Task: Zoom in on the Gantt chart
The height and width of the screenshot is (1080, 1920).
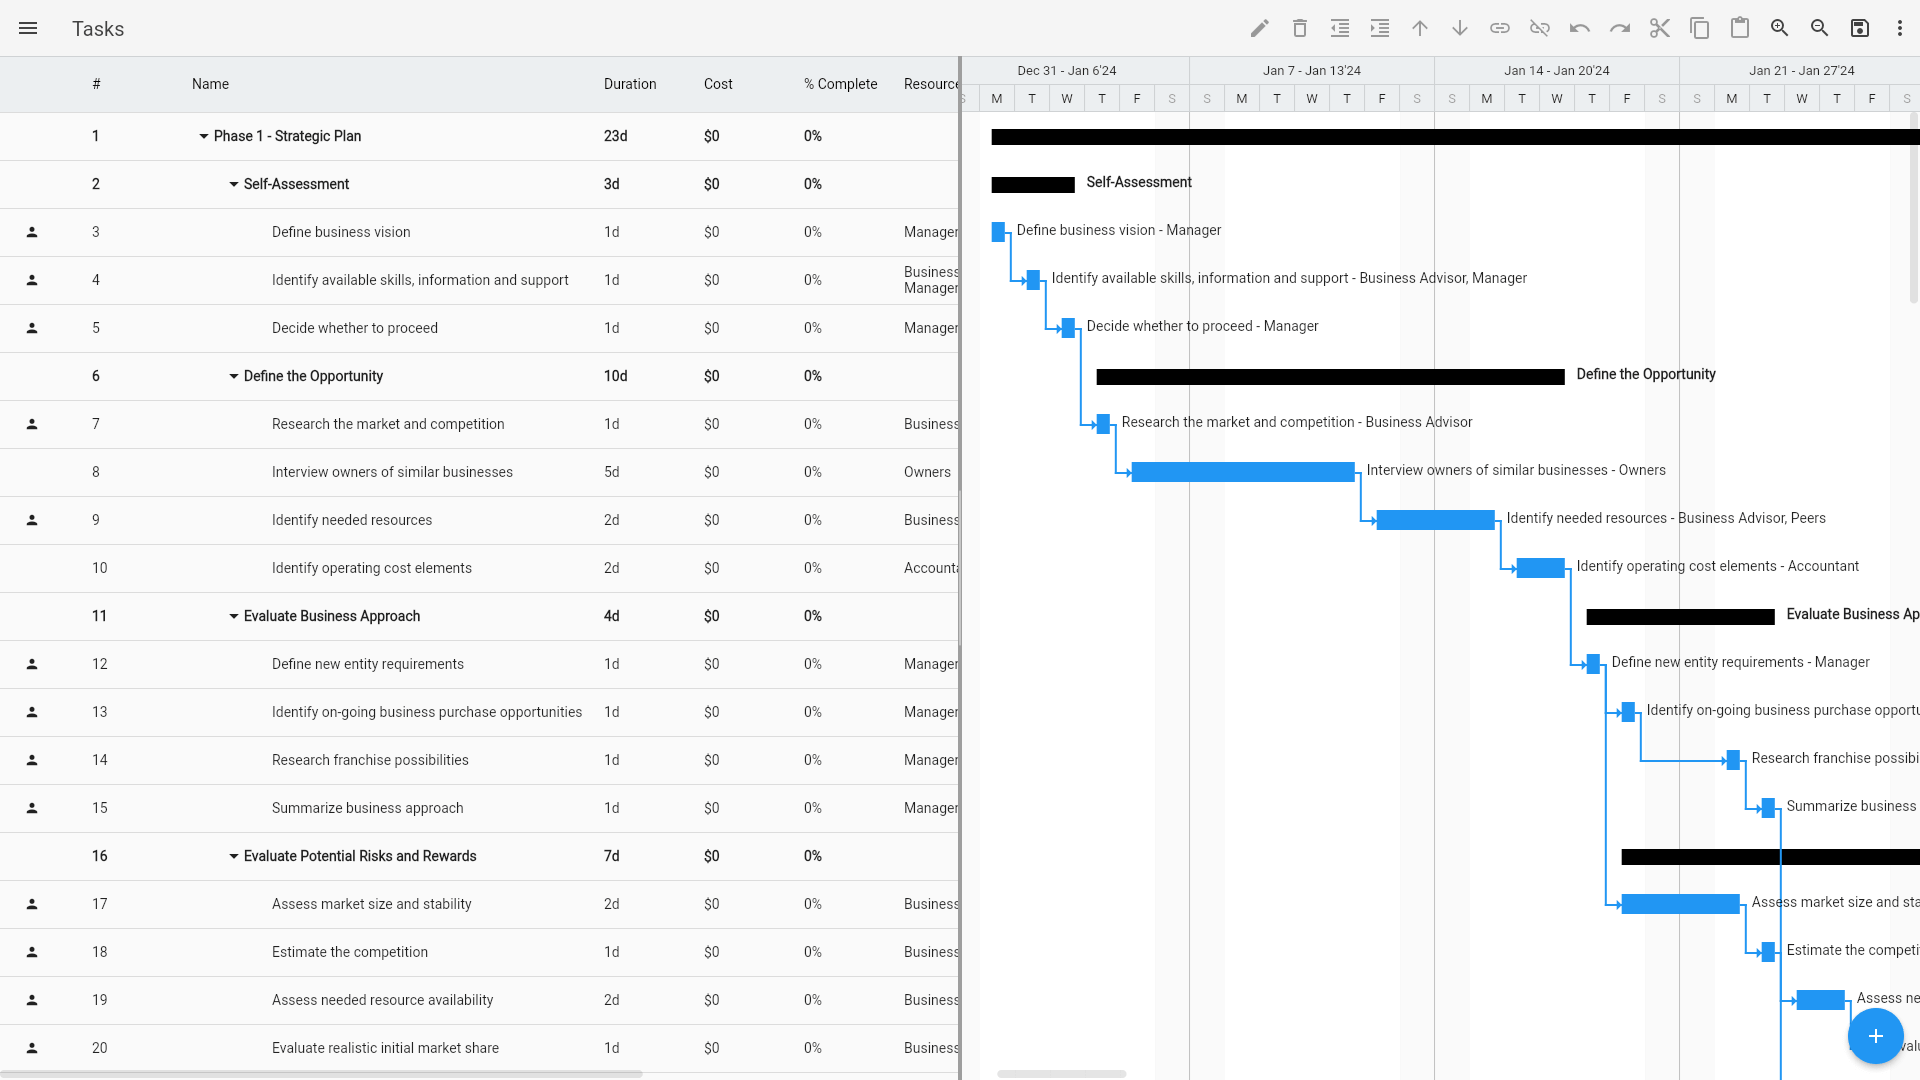Action: [1780, 28]
